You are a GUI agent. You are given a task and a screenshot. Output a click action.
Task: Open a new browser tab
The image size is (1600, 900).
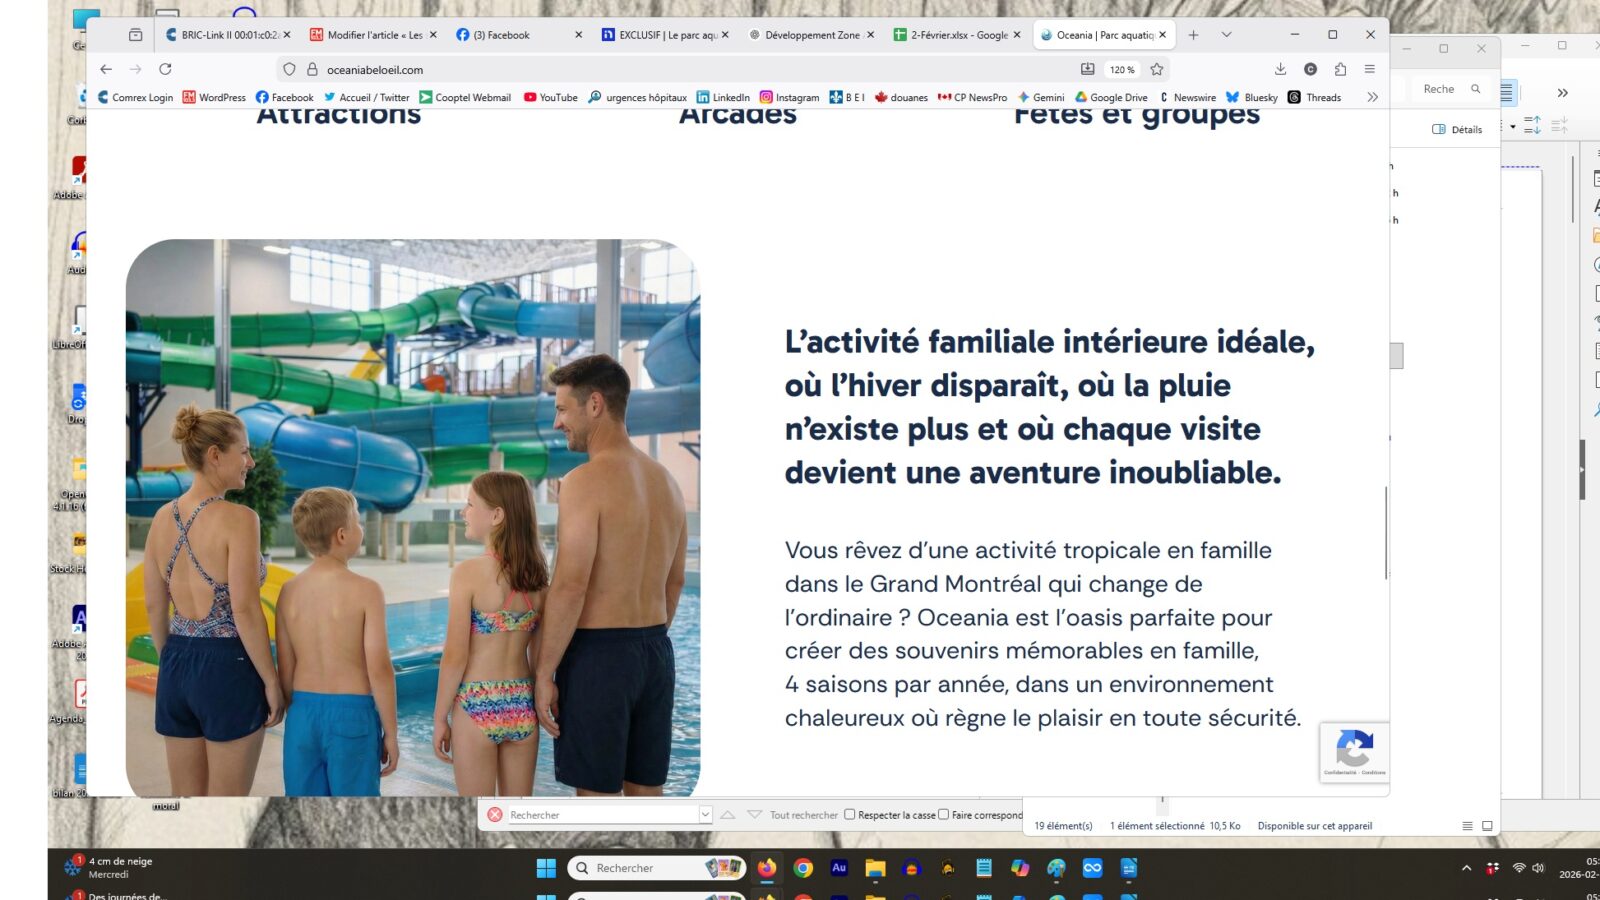[x=1193, y=35]
